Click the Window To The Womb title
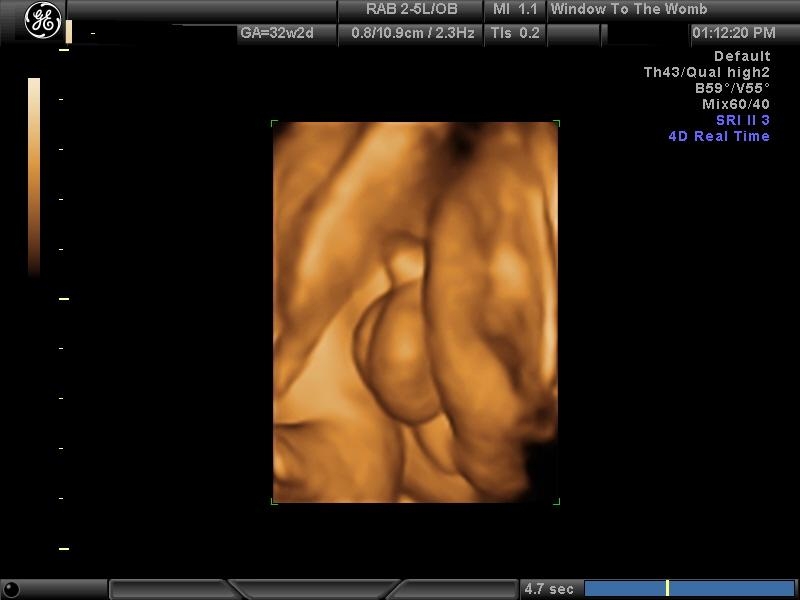The image size is (800, 600). (629, 9)
